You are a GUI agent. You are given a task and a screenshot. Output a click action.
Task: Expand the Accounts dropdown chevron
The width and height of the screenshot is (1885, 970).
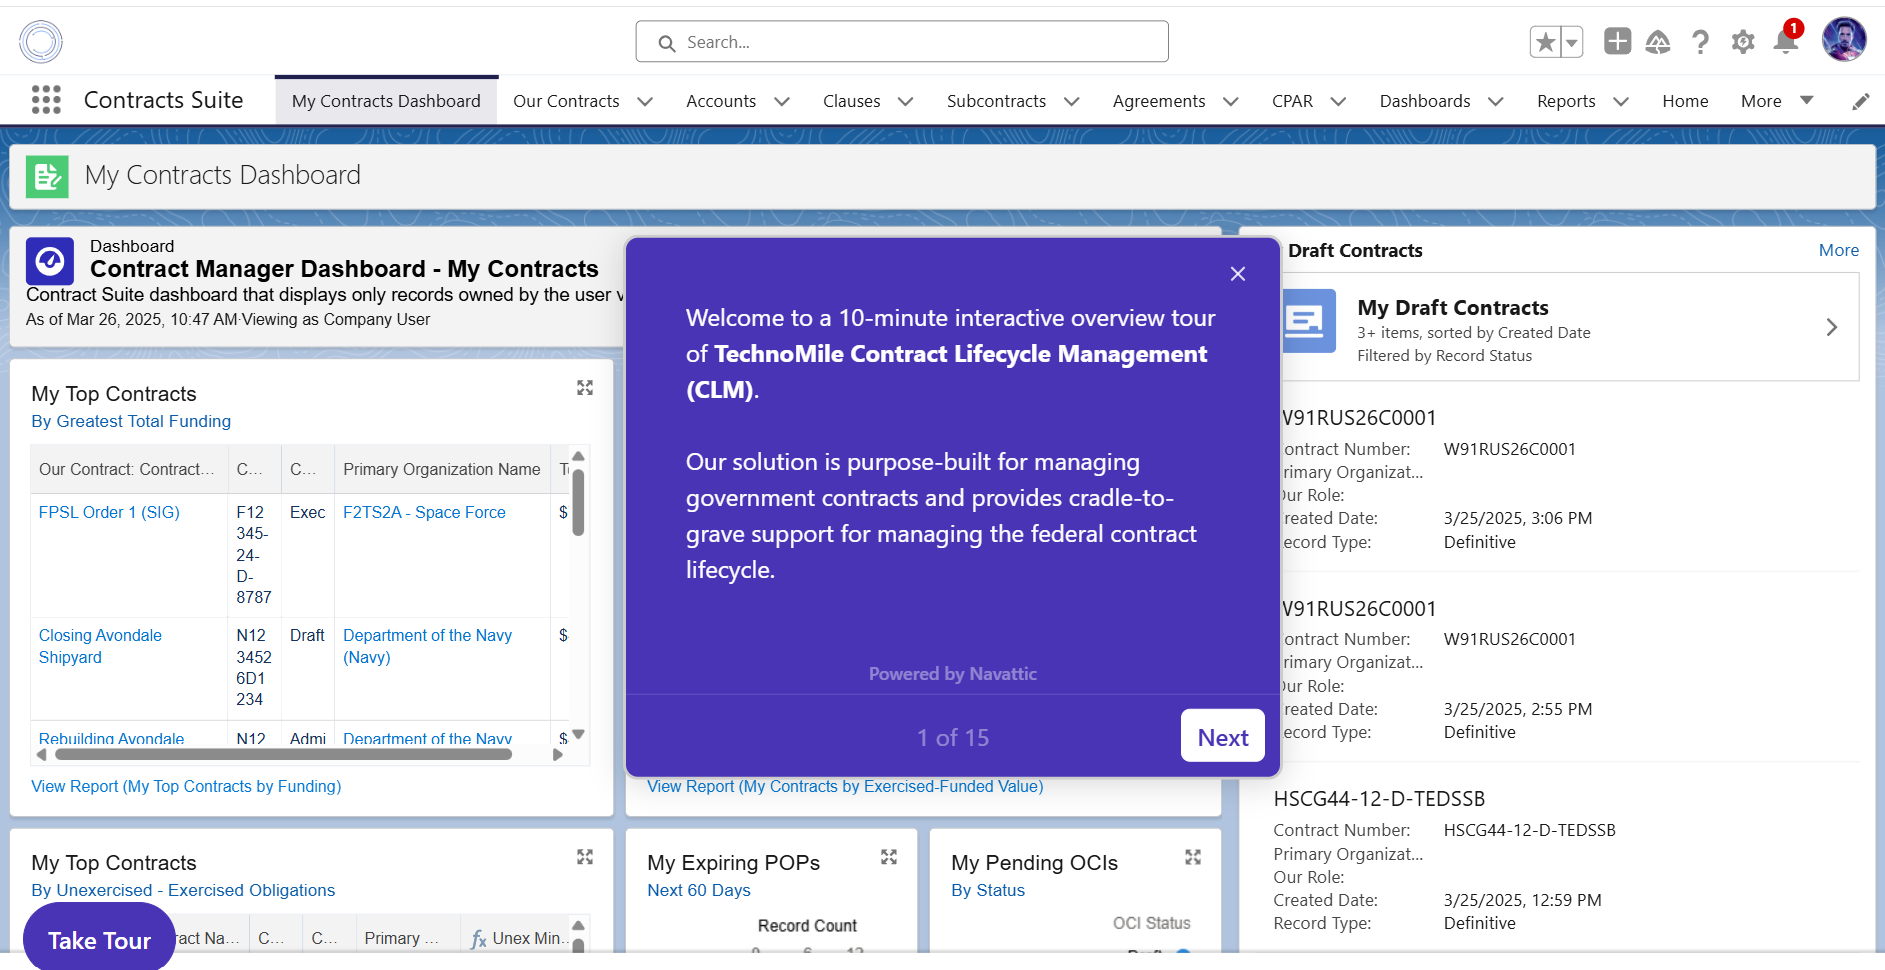(782, 101)
